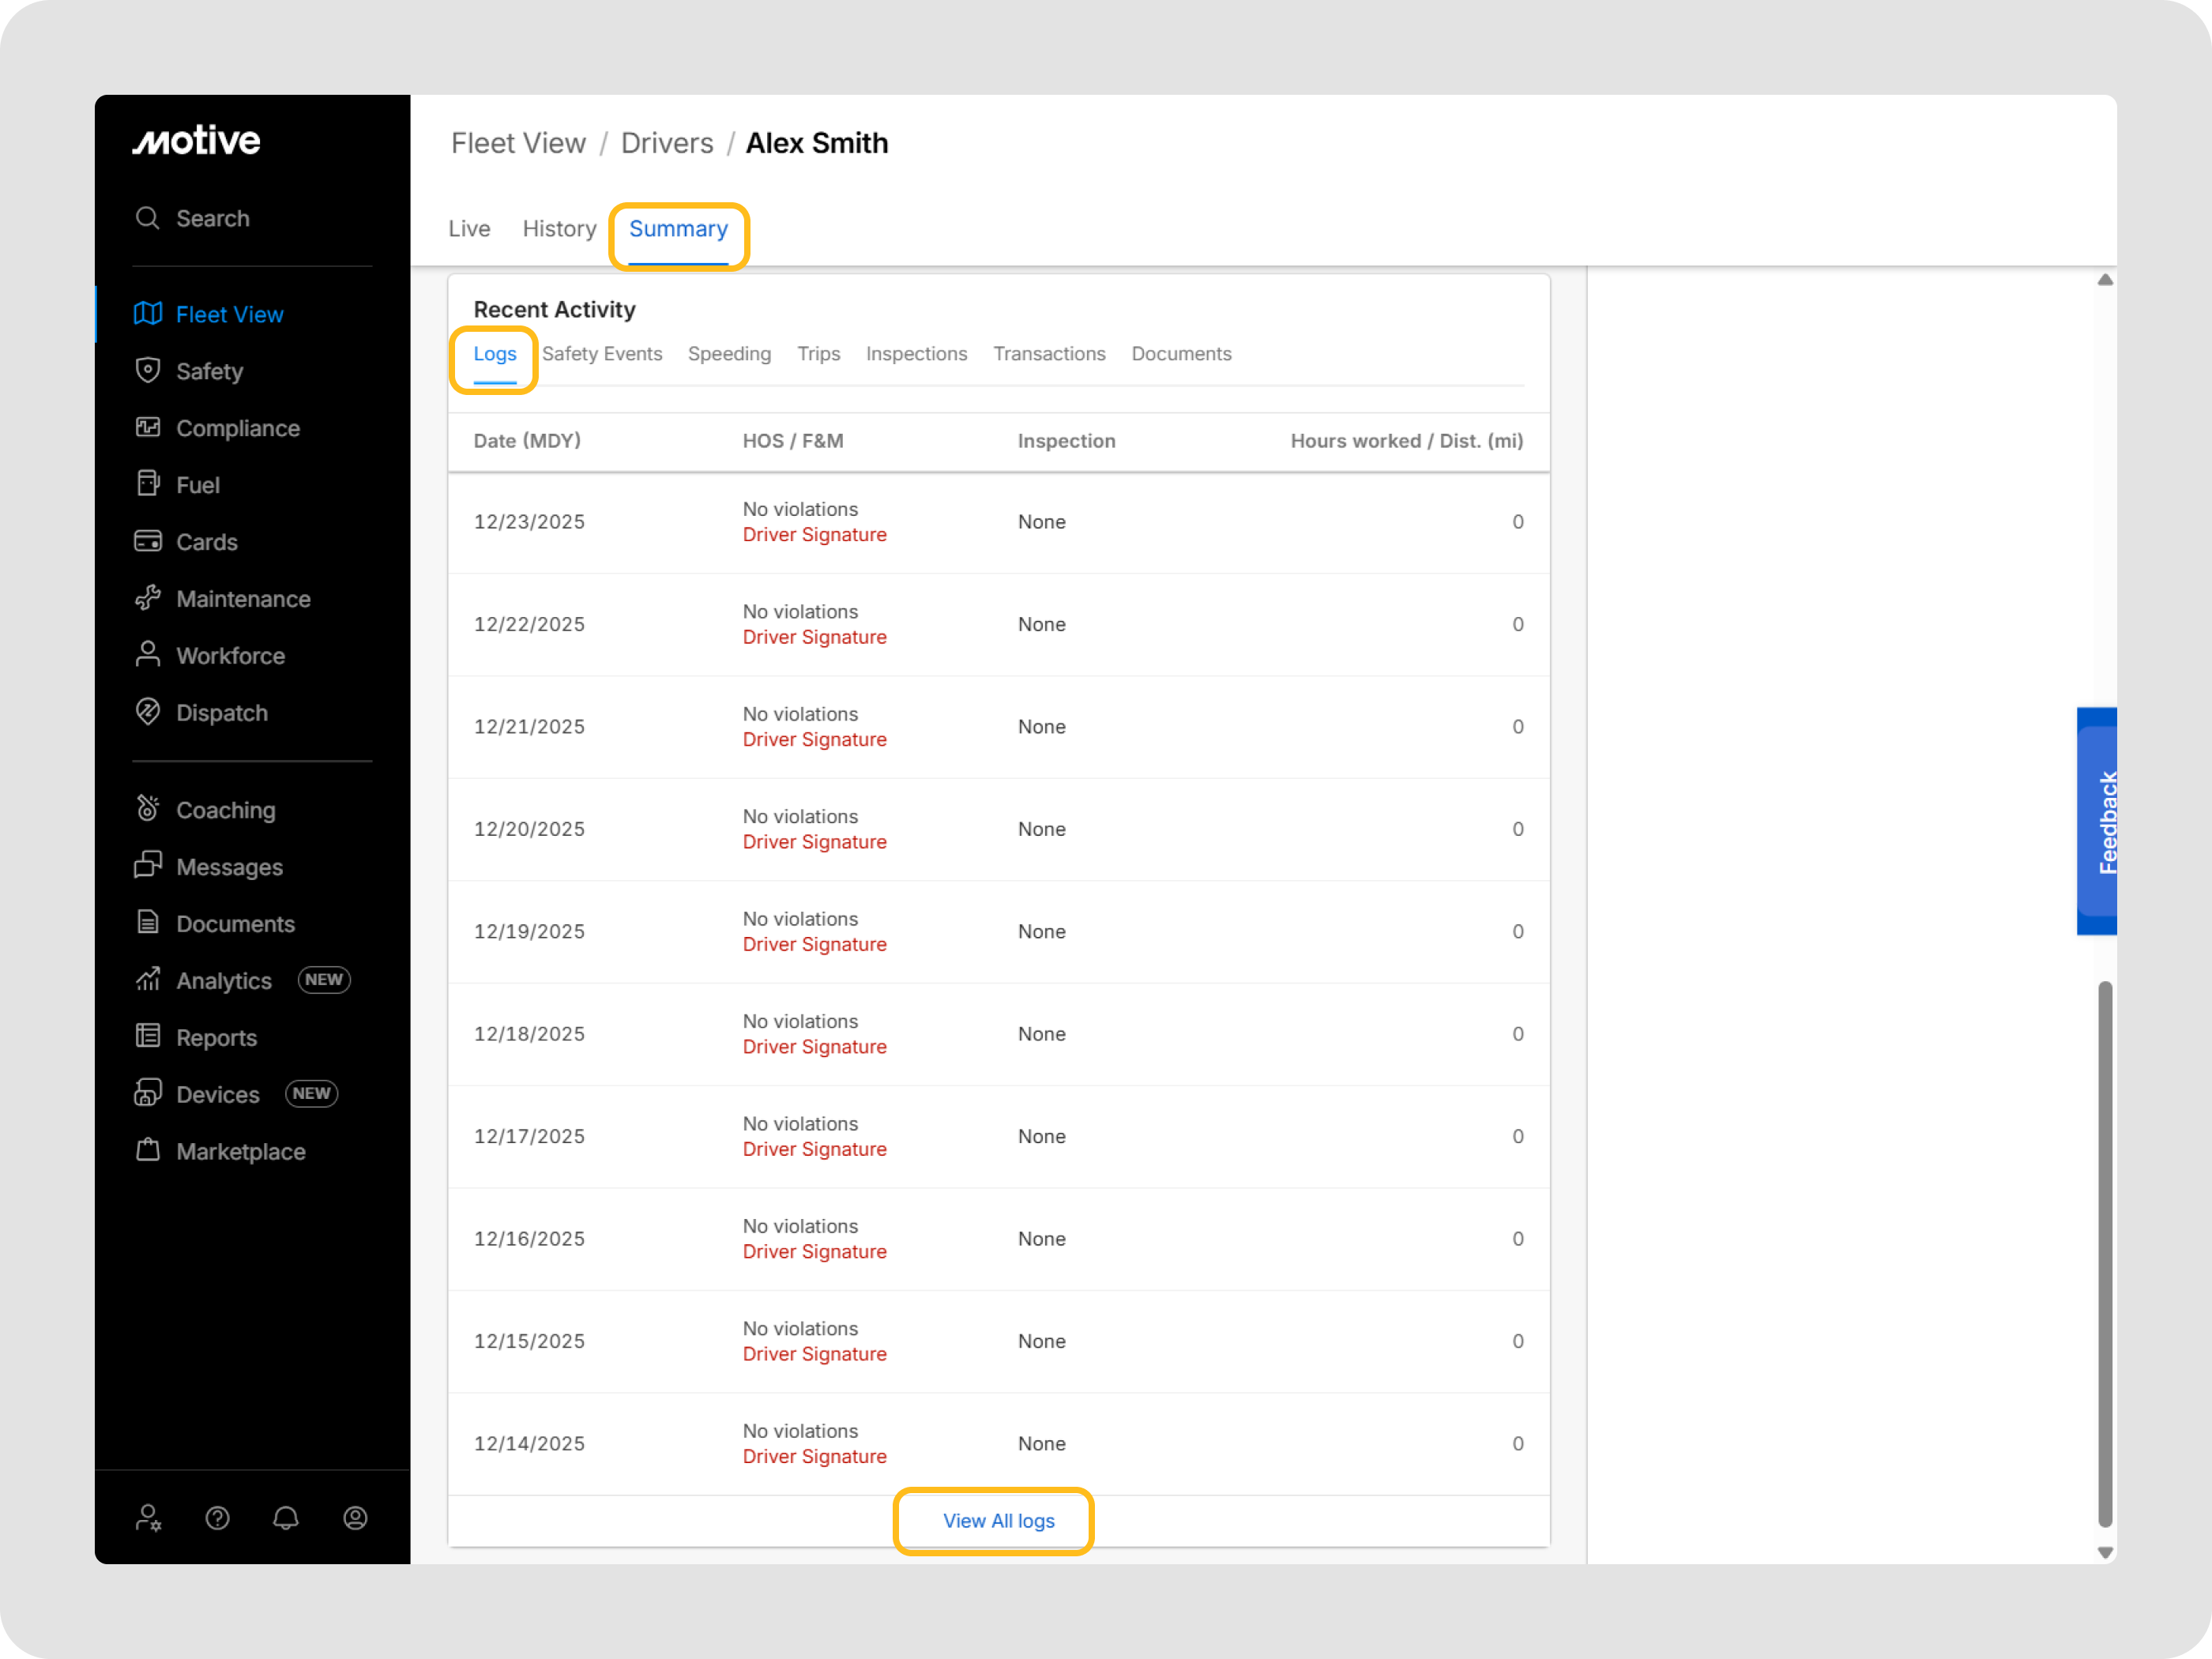Click the help question mark icon
The height and width of the screenshot is (1659, 2212).
click(217, 1518)
